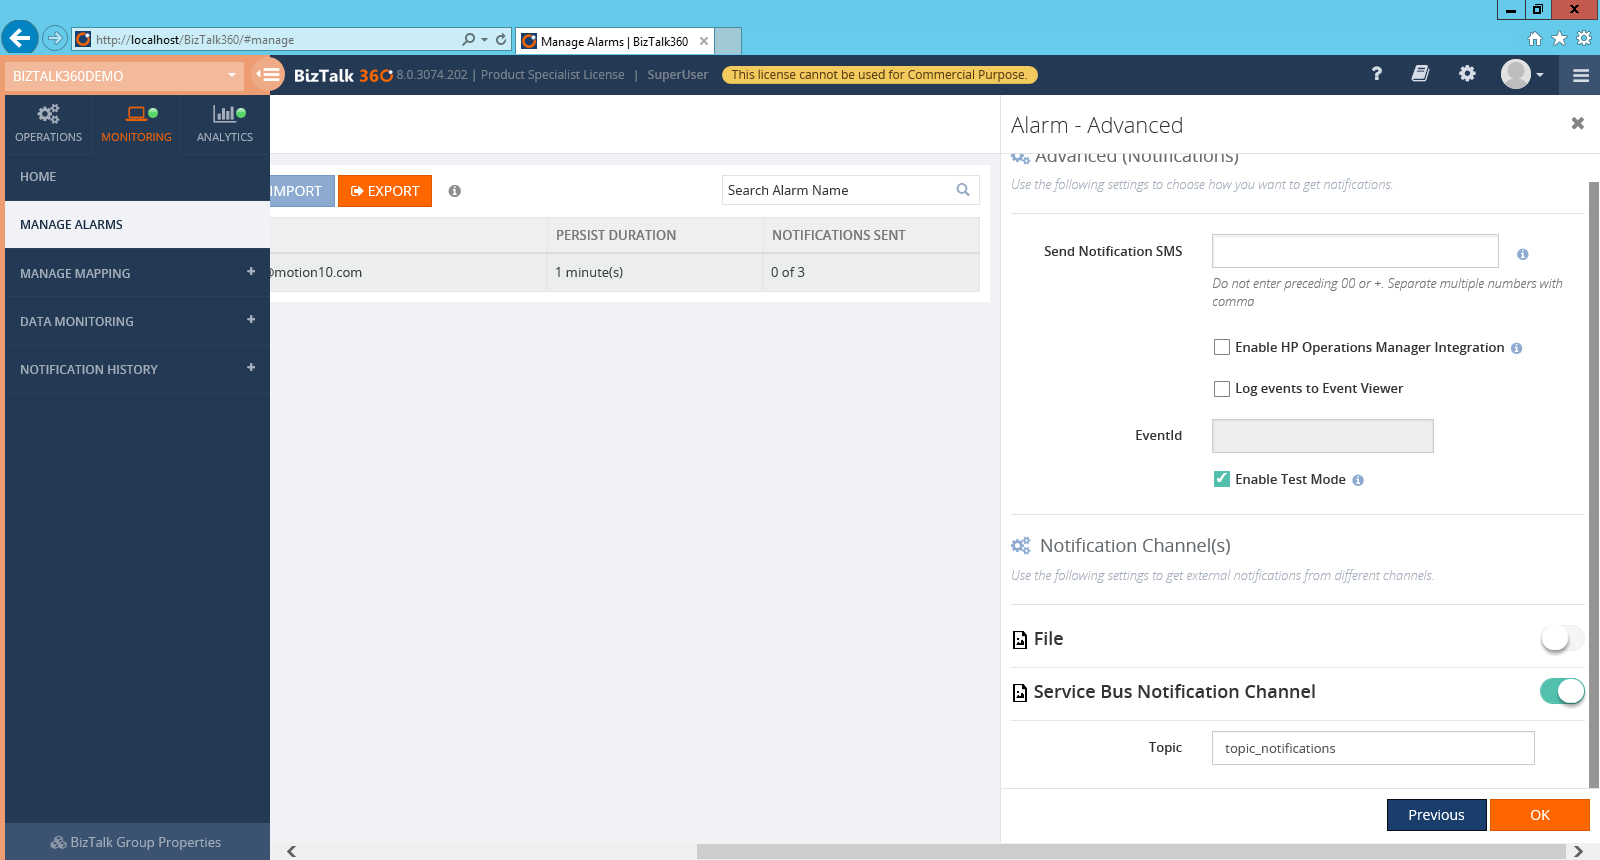Switch to the MONITORING section
Viewport: 1600px width, 860px height.
click(136, 124)
